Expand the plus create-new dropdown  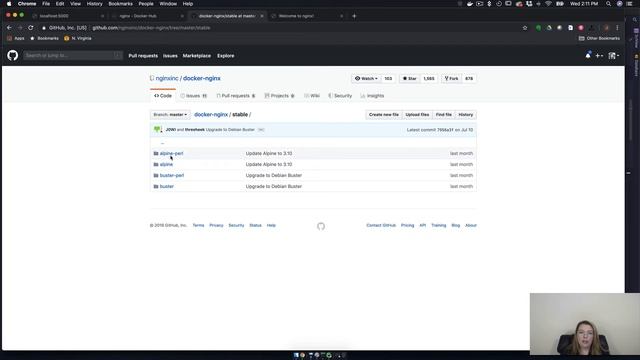pyautogui.click(x=599, y=56)
